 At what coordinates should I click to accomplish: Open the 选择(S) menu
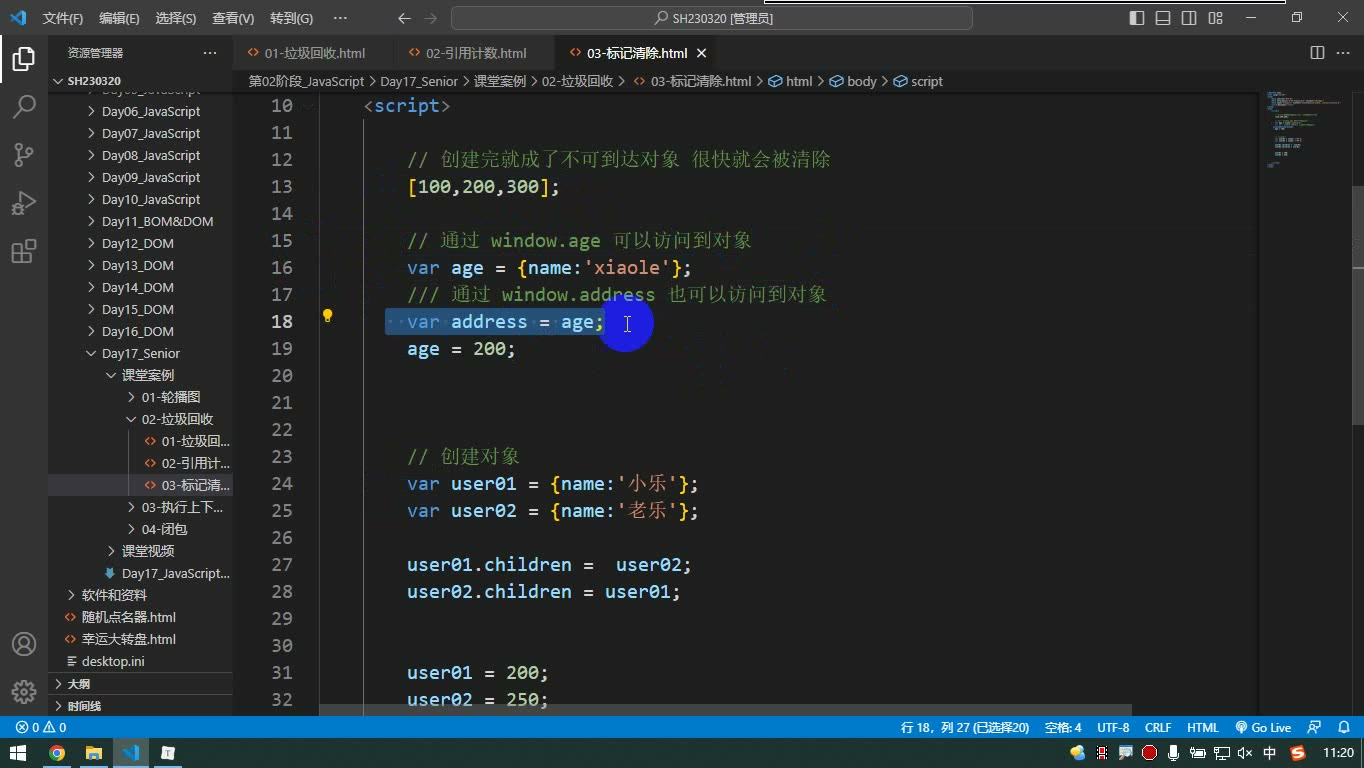(x=176, y=18)
